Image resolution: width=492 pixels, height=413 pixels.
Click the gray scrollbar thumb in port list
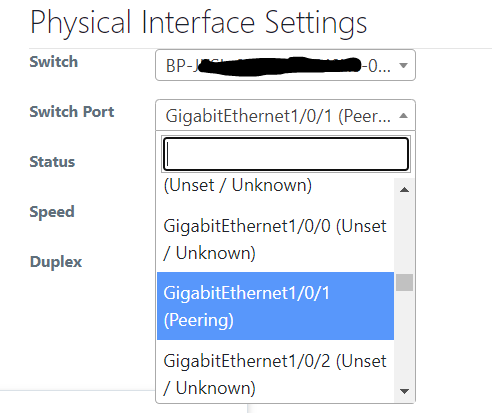tap(404, 282)
